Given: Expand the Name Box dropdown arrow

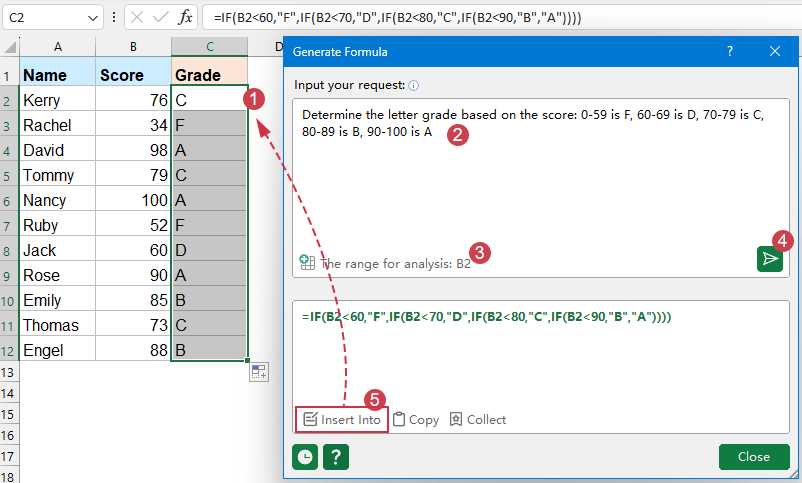Looking at the screenshot, I should 93,17.
